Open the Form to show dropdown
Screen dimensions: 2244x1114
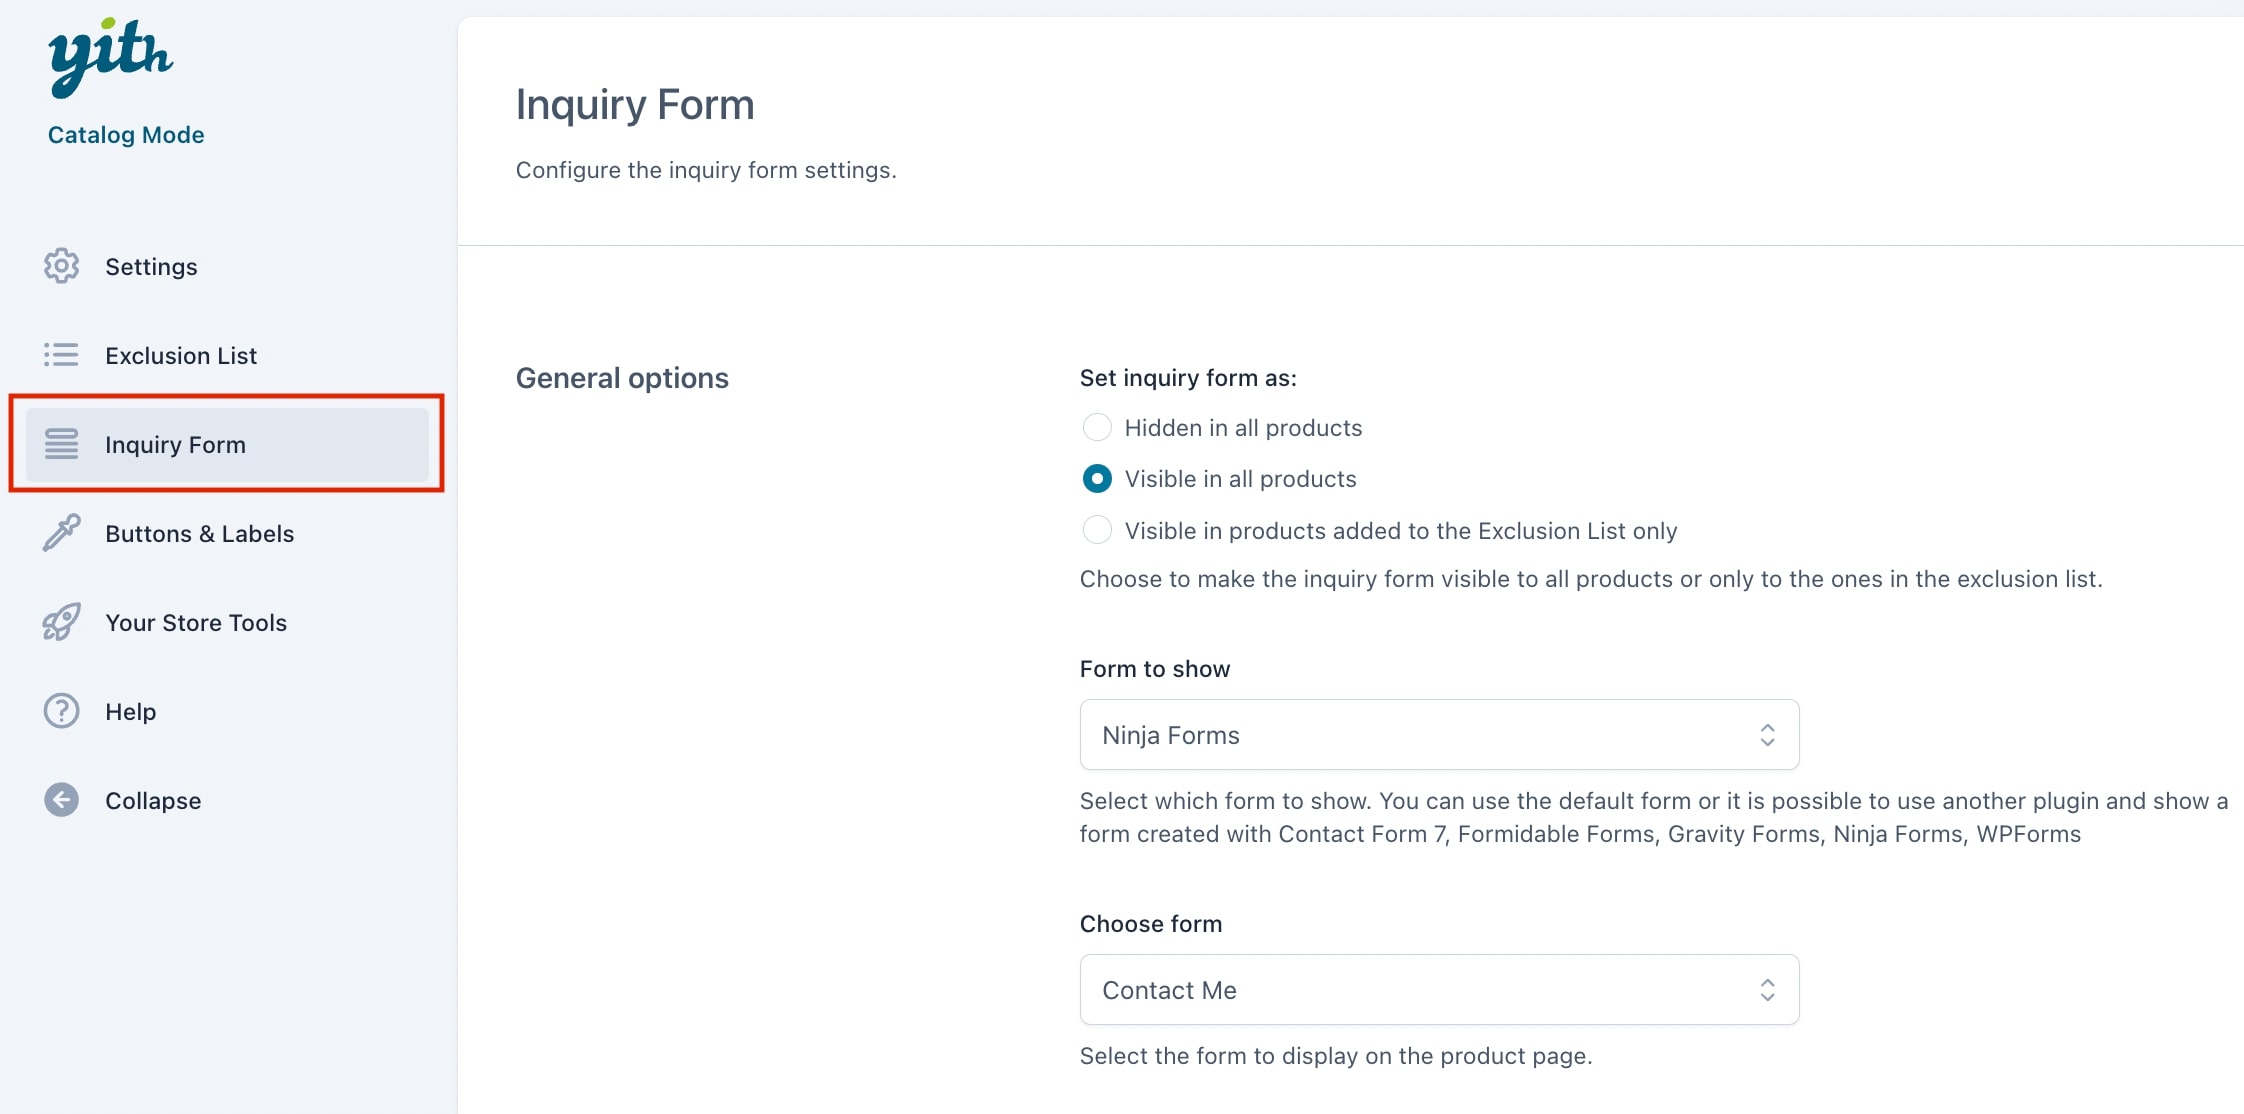pos(1439,735)
